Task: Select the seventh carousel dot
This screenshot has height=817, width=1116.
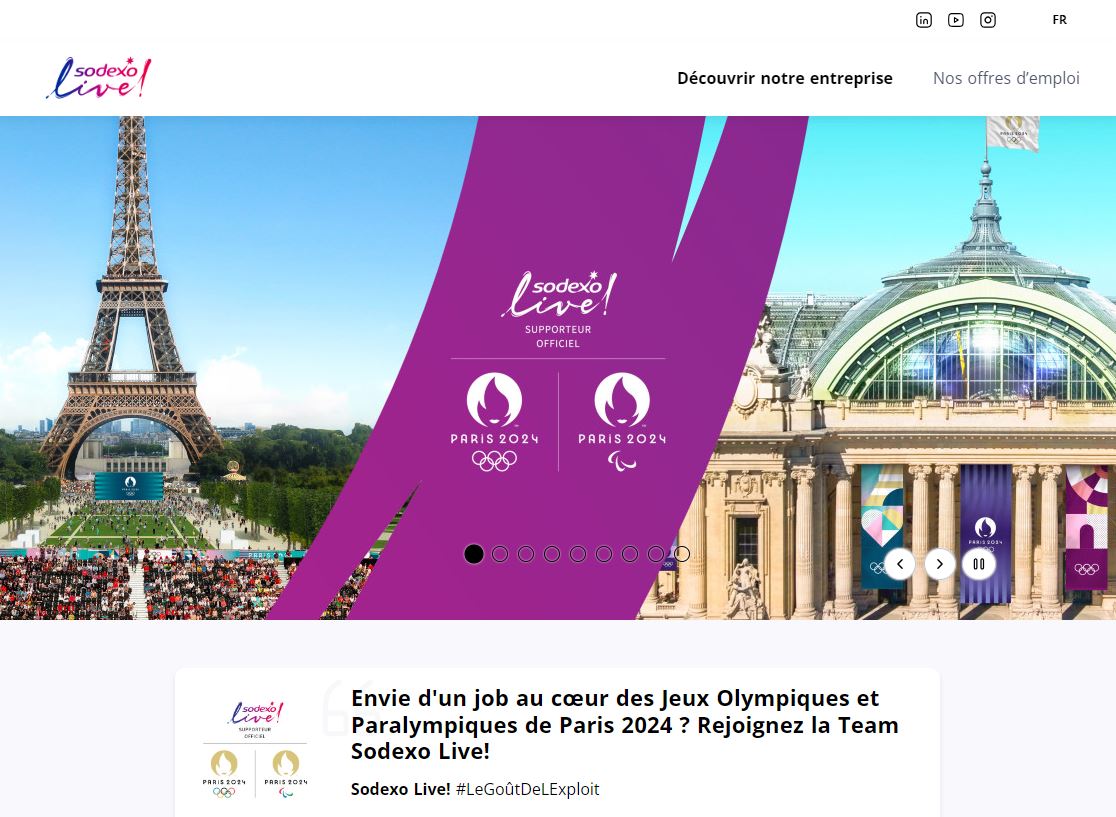Action: click(630, 554)
